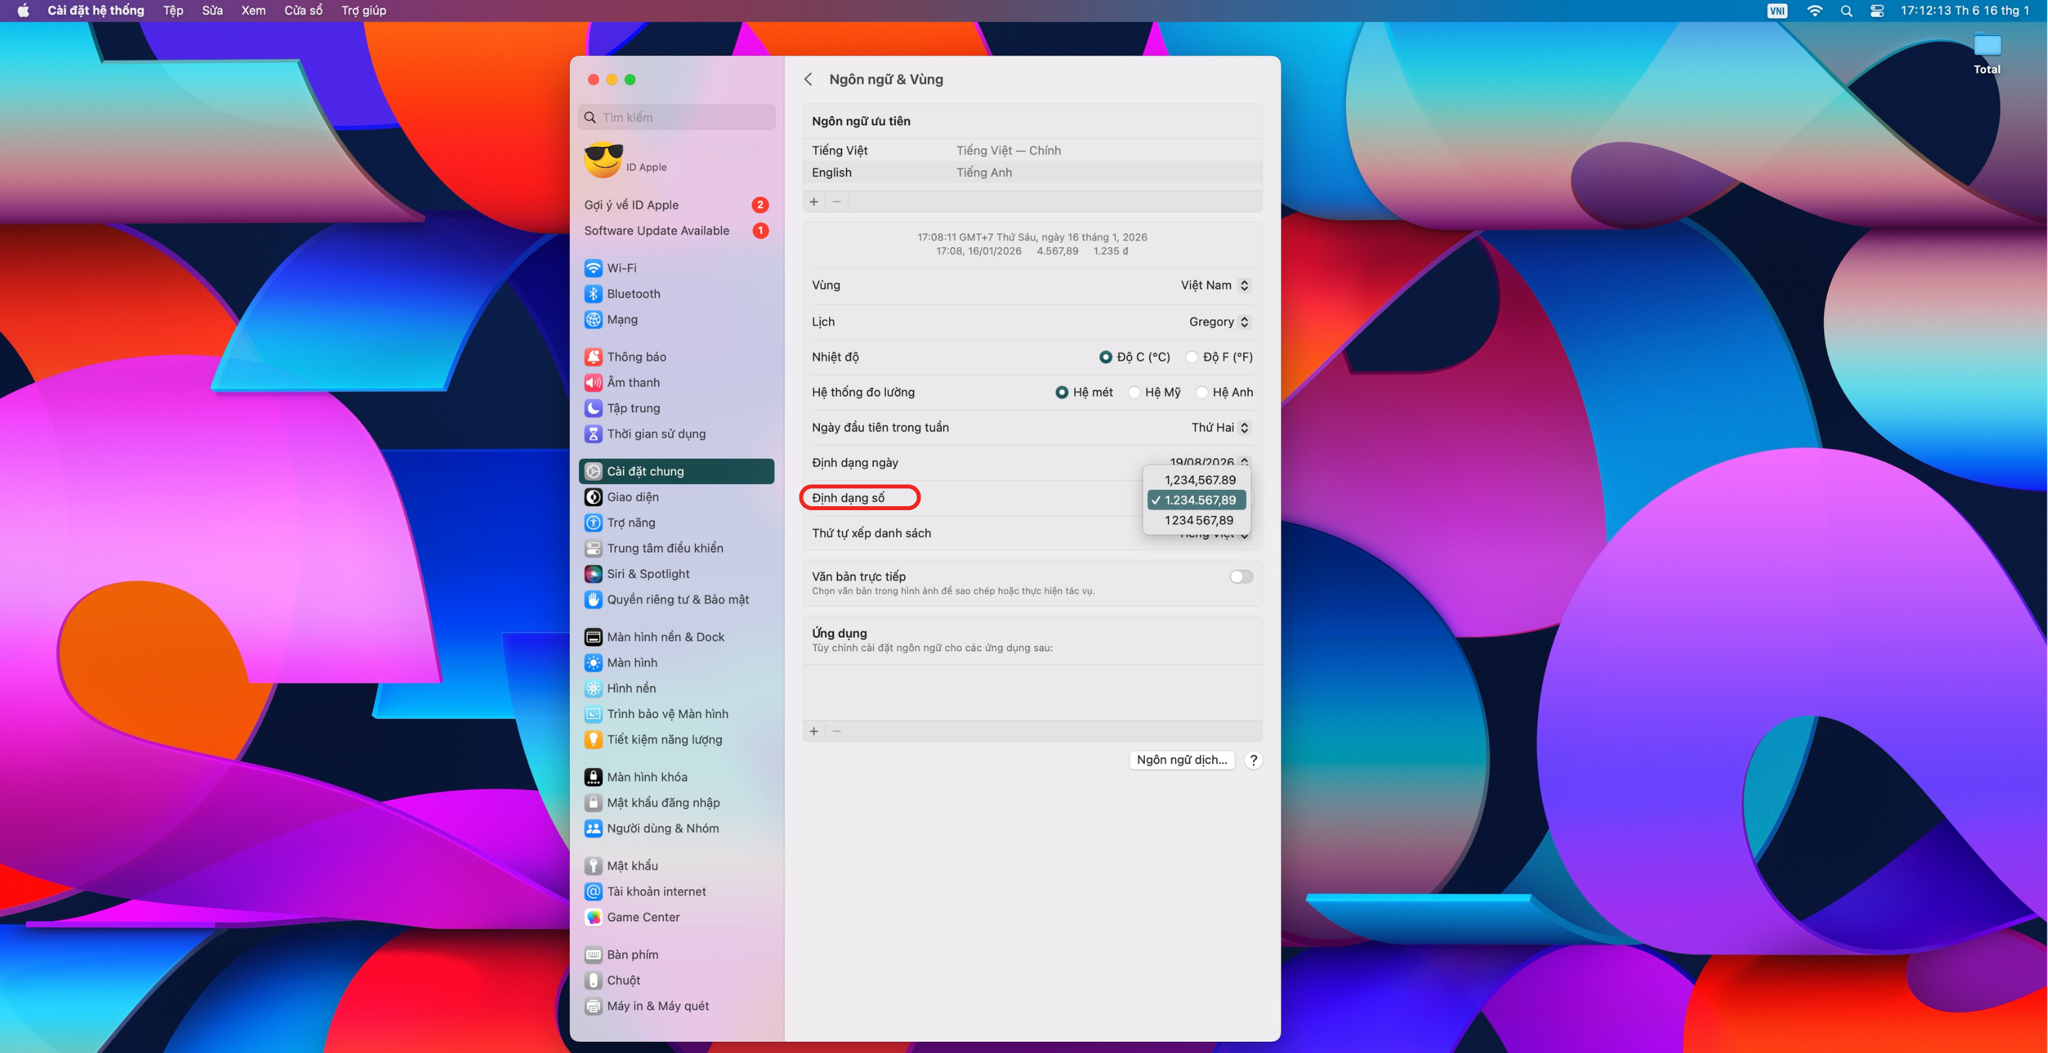2048x1053 pixels.
Task: Choose the 1,234,567.89 number format option
Action: click(1199, 480)
